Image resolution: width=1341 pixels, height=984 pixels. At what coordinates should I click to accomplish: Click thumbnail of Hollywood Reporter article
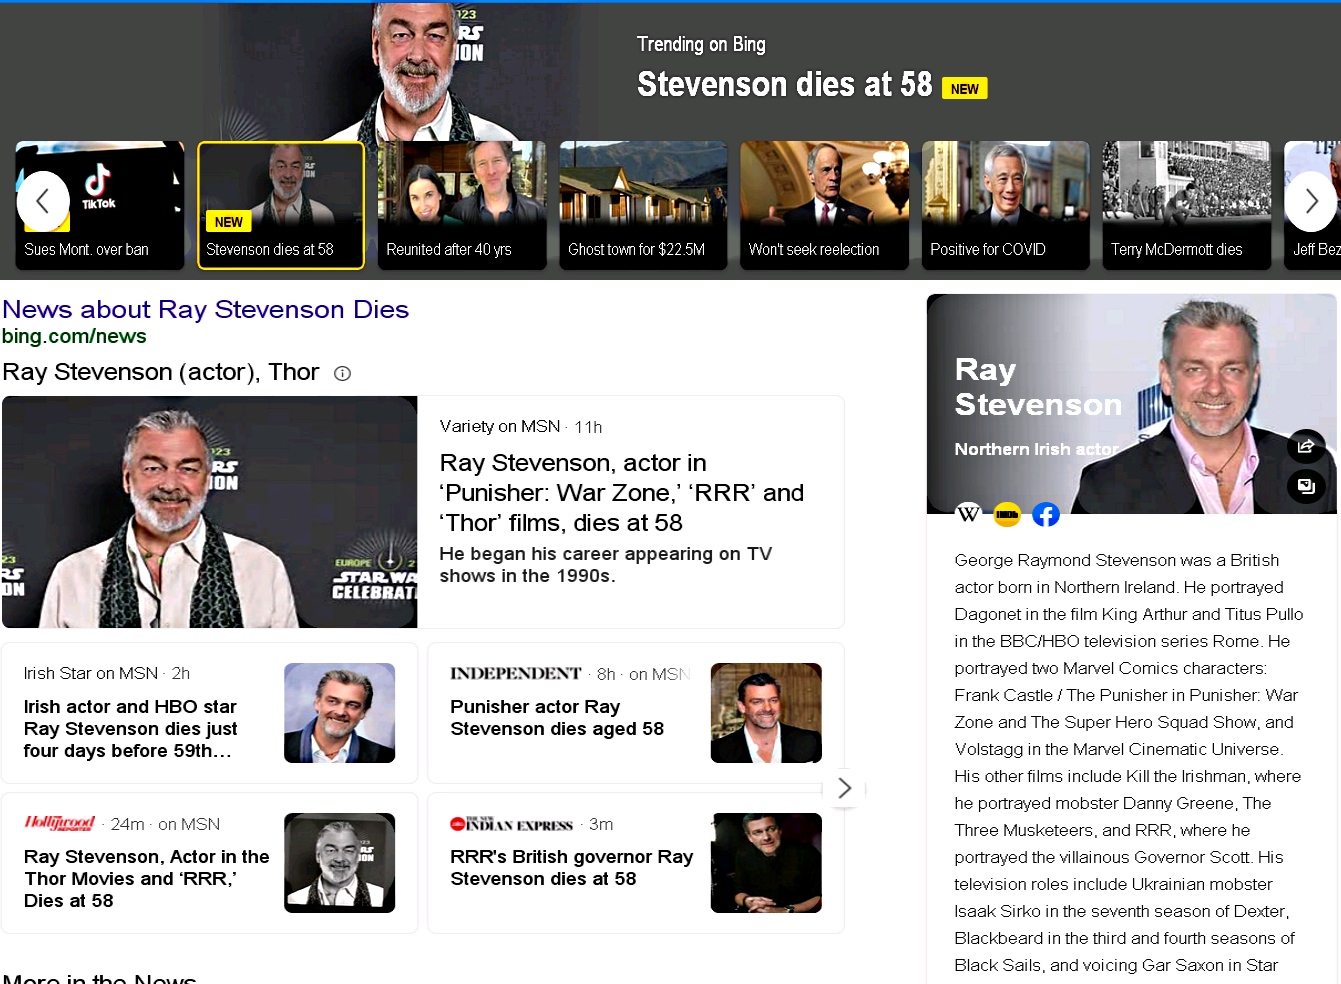340,863
